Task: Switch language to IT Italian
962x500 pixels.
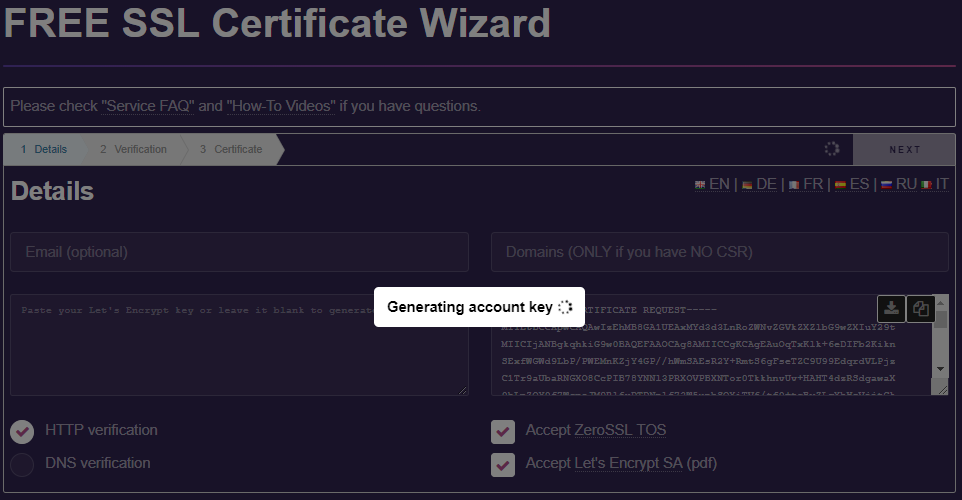Action: (x=936, y=184)
